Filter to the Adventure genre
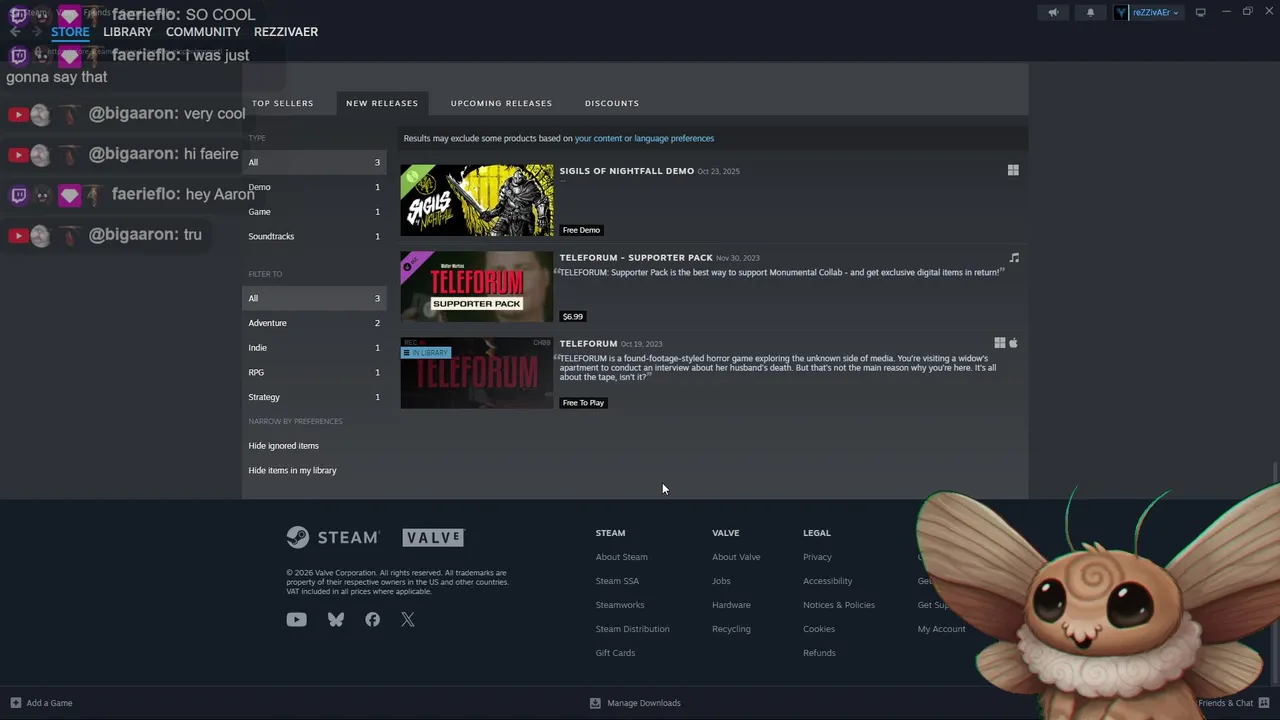 pyautogui.click(x=314, y=323)
